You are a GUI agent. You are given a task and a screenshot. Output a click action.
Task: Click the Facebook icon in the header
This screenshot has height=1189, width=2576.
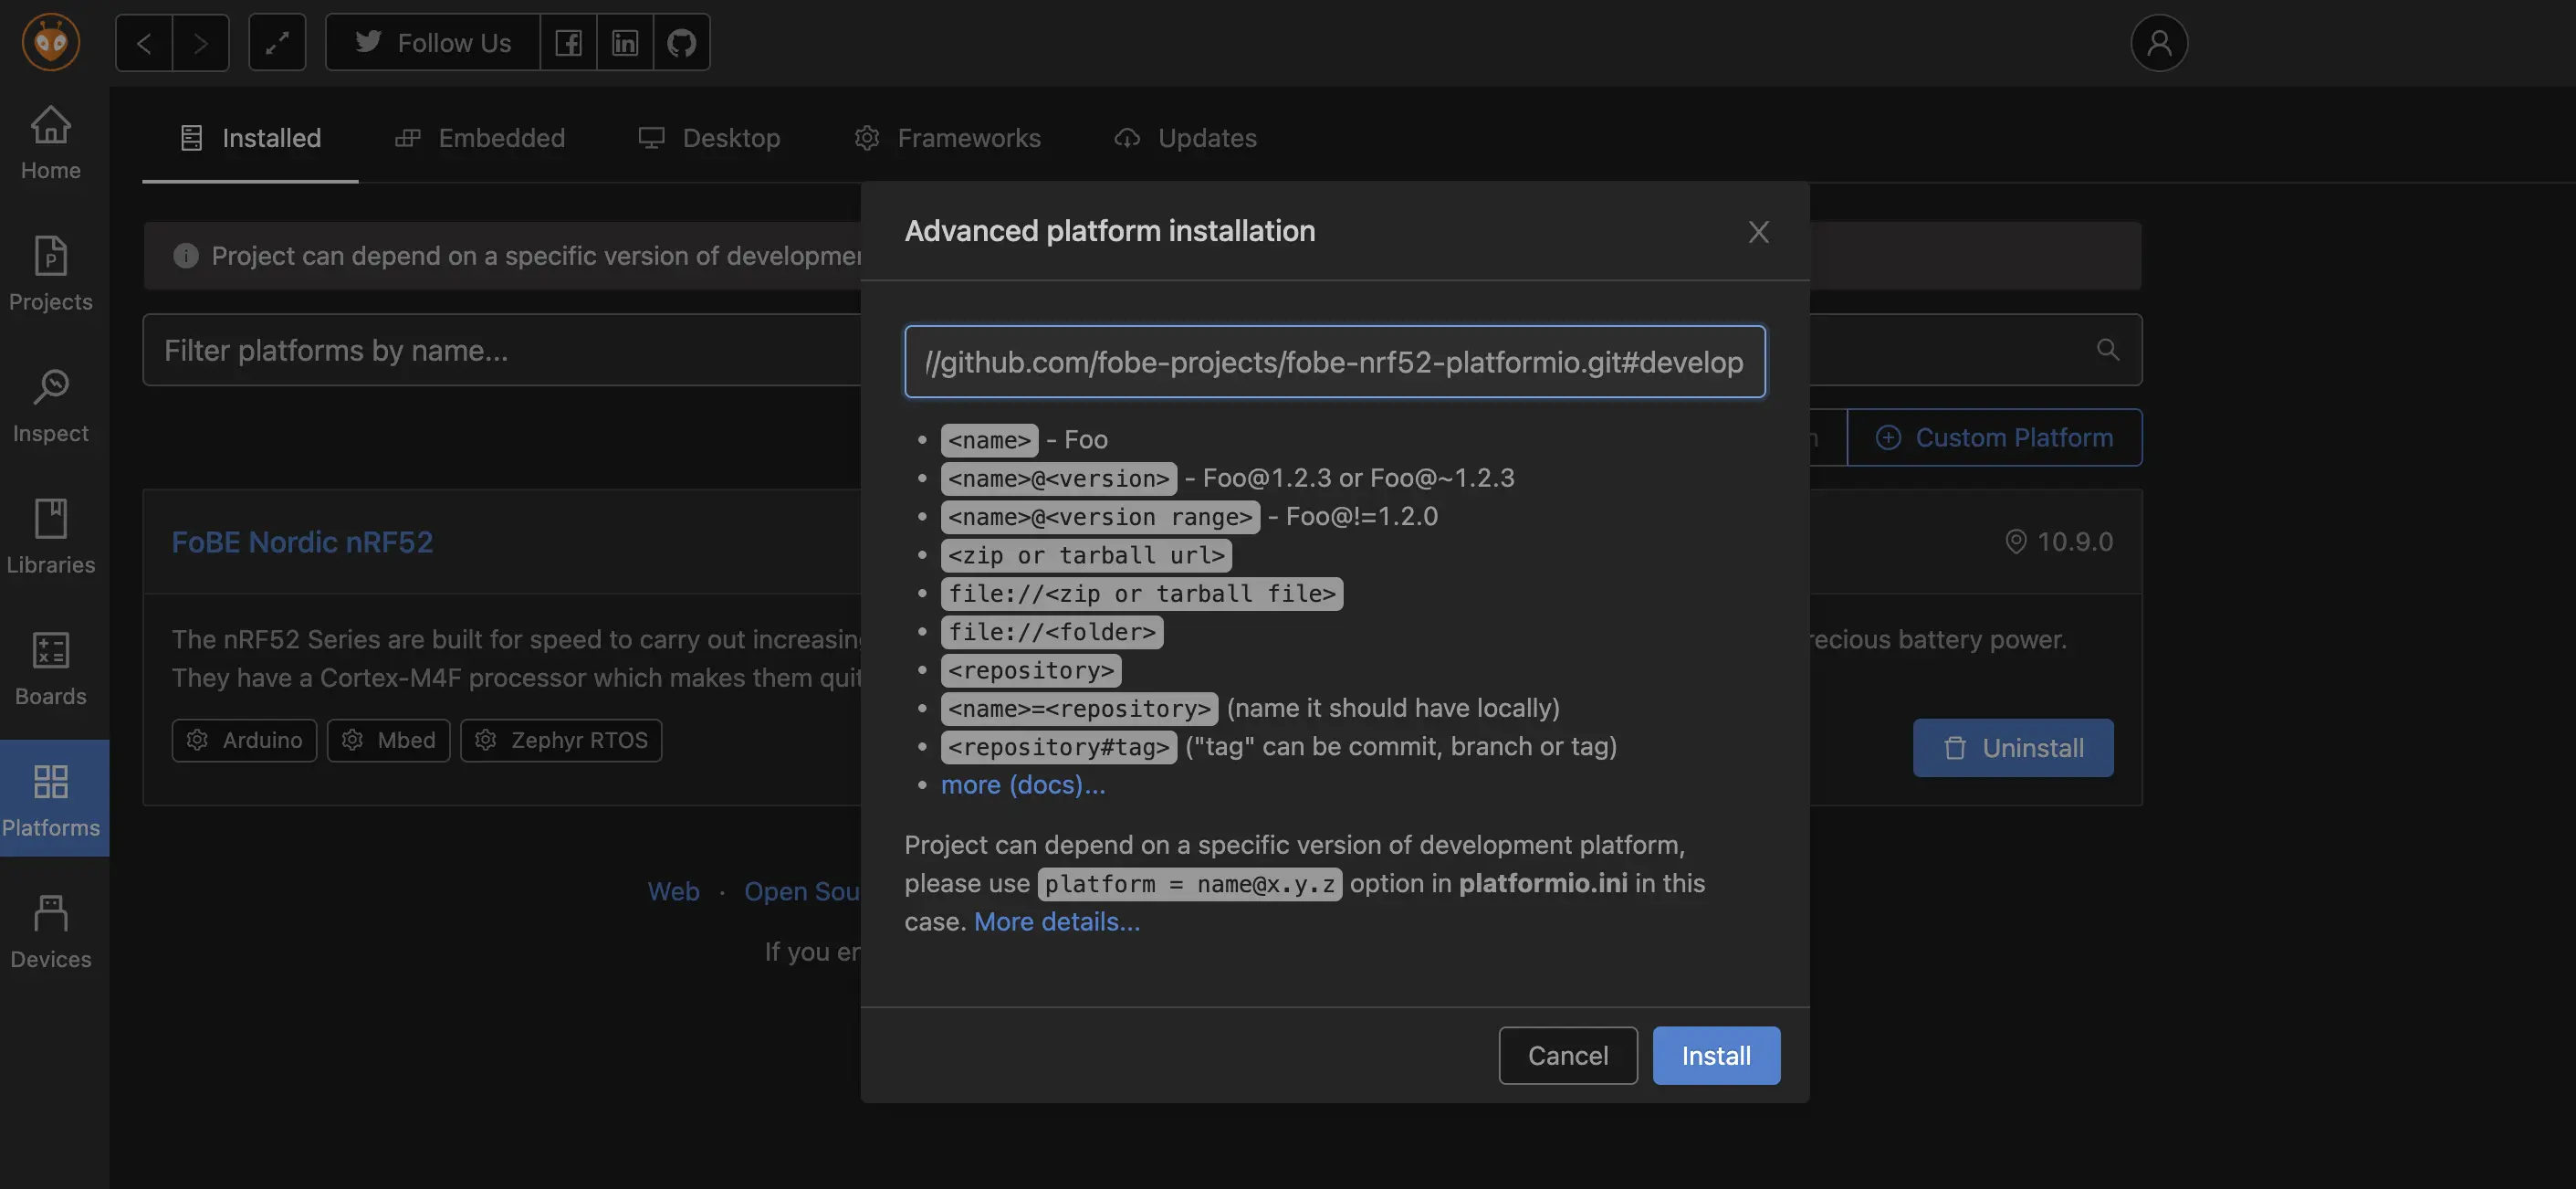[x=568, y=42]
